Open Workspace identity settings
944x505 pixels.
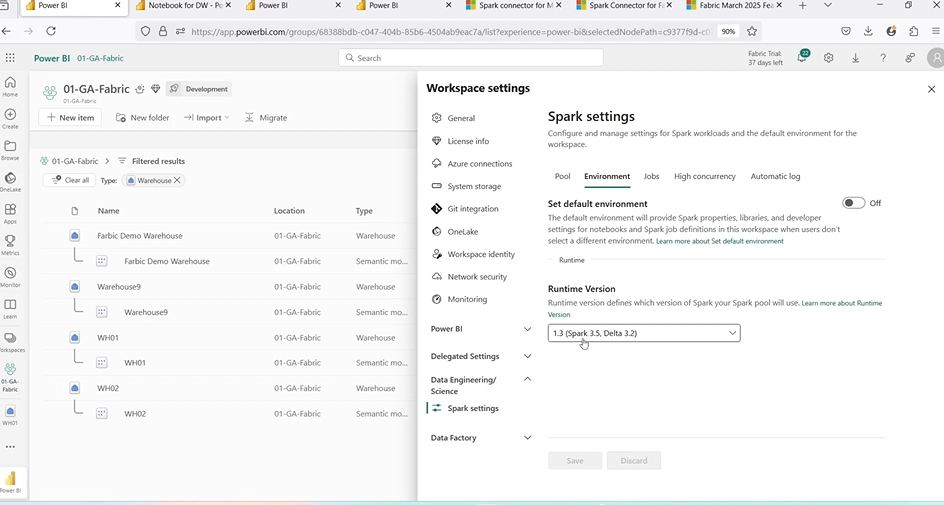click(481, 254)
